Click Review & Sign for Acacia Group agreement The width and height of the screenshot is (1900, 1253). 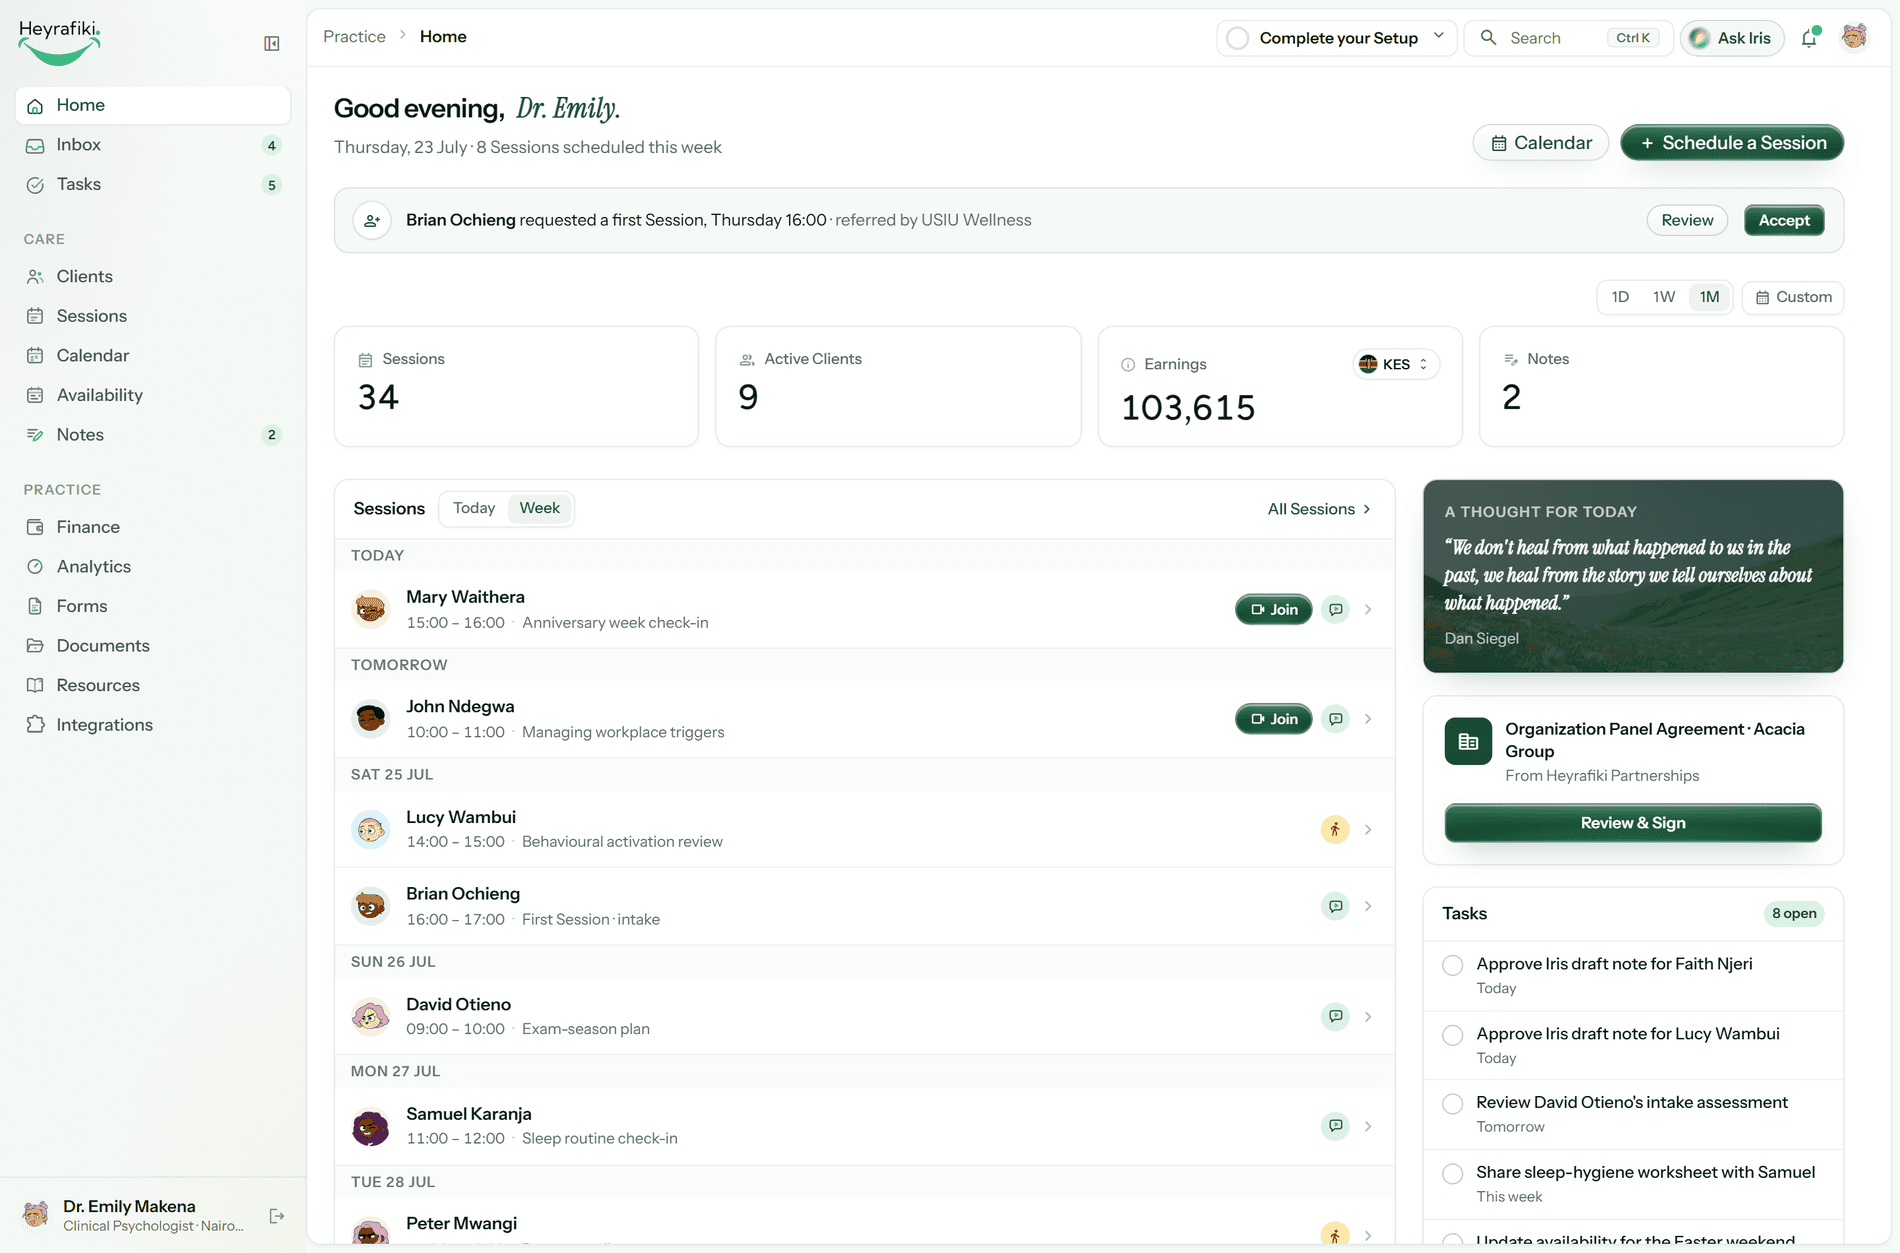coord(1633,823)
